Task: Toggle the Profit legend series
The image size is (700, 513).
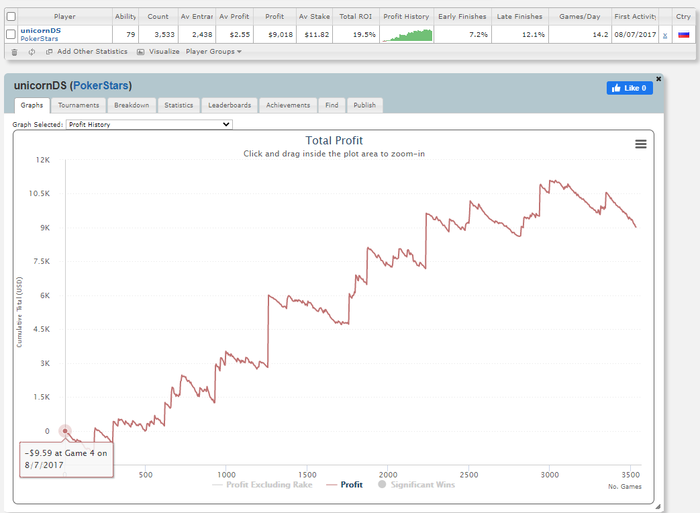Action: (345, 484)
